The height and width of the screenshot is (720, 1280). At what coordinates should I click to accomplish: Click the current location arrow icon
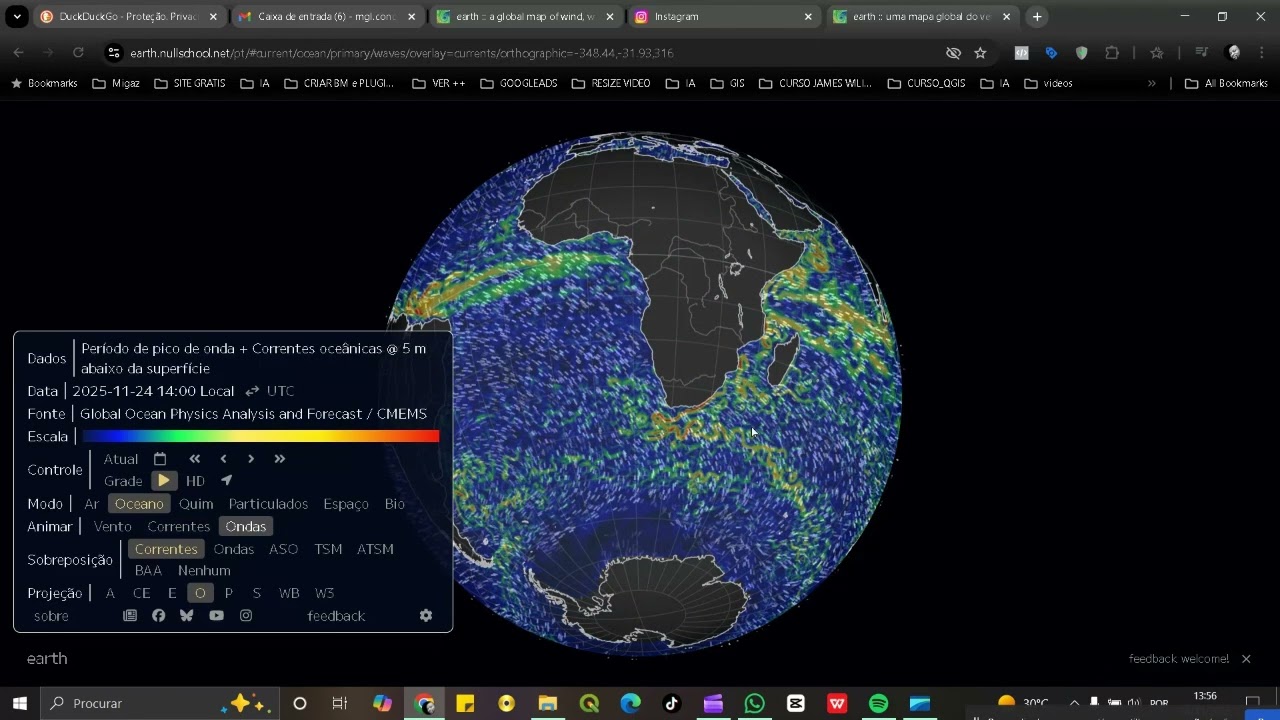[x=226, y=480]
